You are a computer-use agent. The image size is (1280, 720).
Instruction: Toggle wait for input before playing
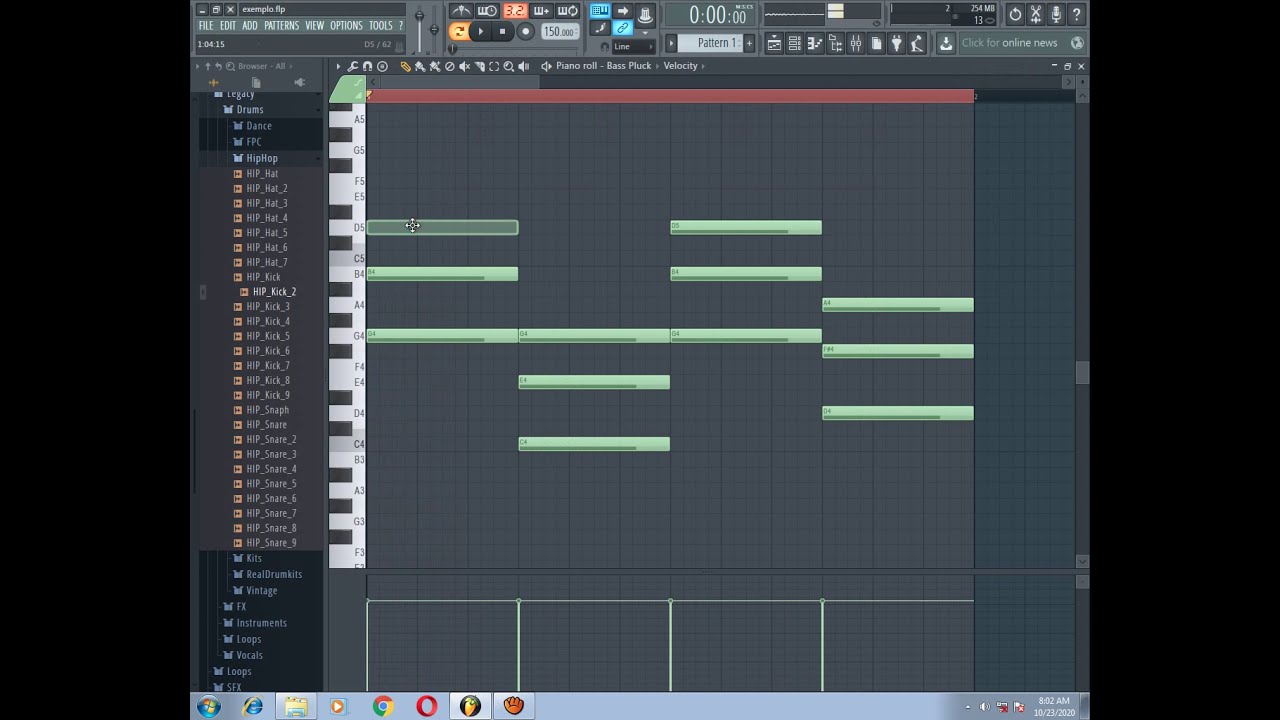click(x=487, y=11)
